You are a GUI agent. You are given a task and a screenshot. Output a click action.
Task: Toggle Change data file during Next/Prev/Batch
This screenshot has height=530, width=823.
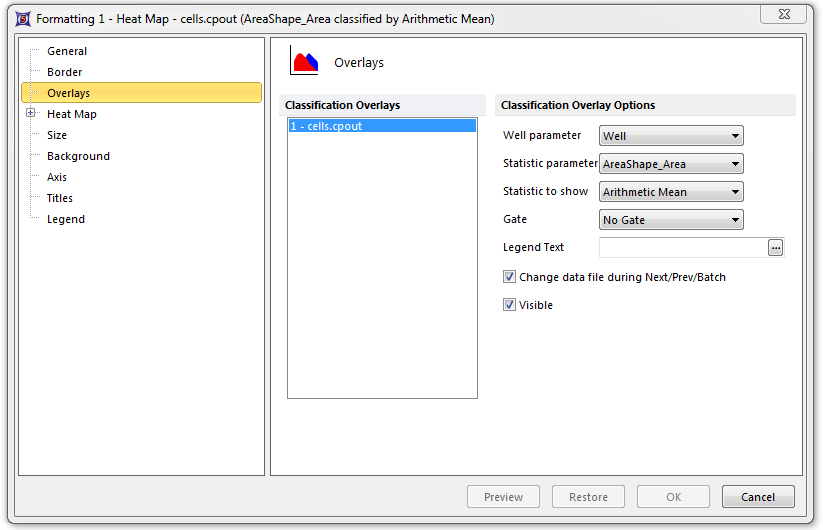point(510,277)
